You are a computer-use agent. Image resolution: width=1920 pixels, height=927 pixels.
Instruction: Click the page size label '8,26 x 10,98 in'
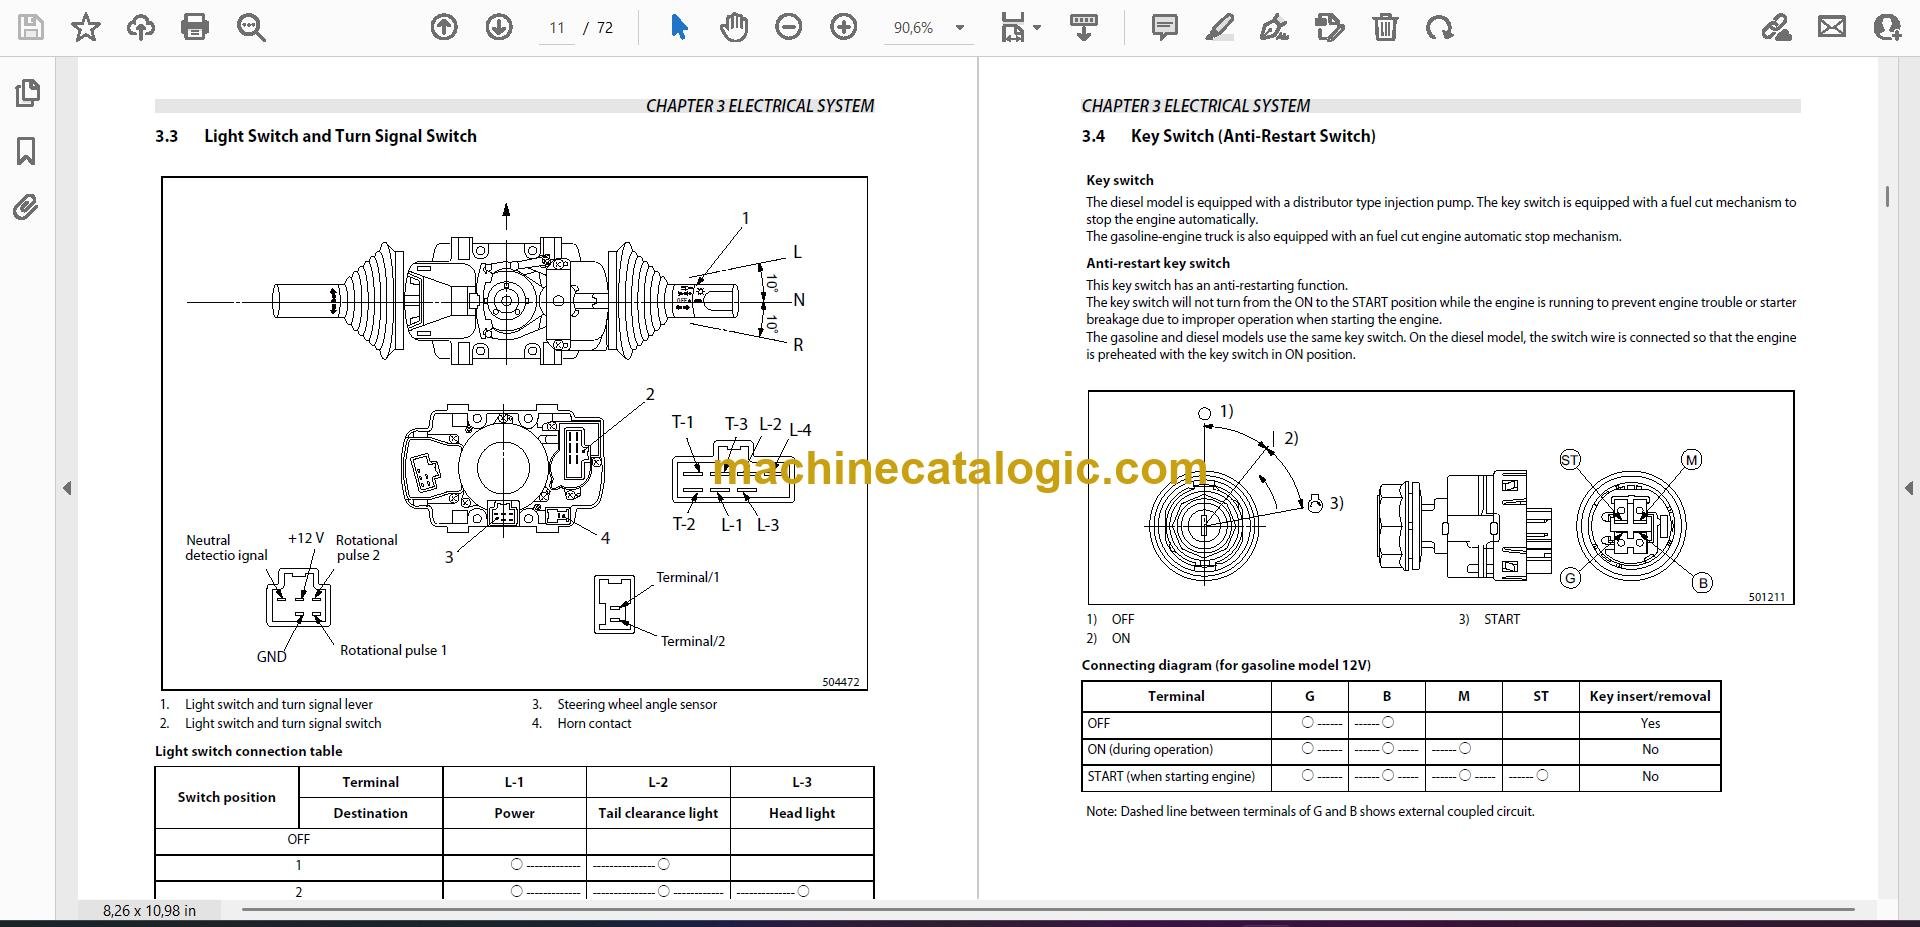(x=150, y=910)
